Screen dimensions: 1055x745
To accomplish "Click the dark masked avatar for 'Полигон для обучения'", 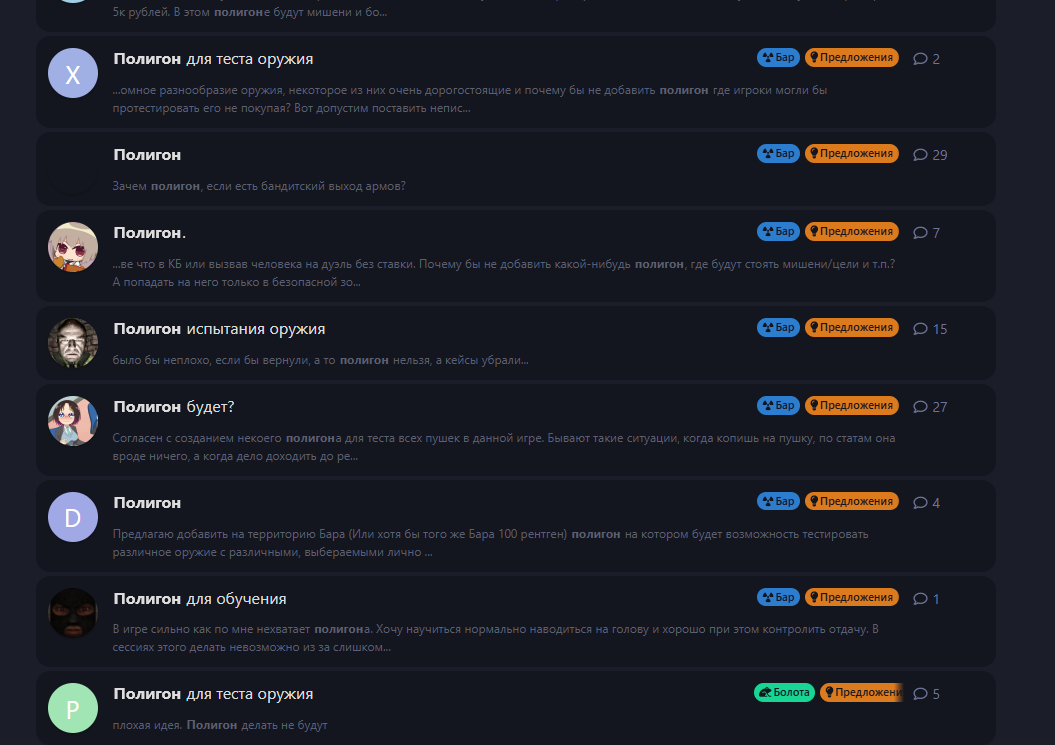I will click(x=73, y=613).
